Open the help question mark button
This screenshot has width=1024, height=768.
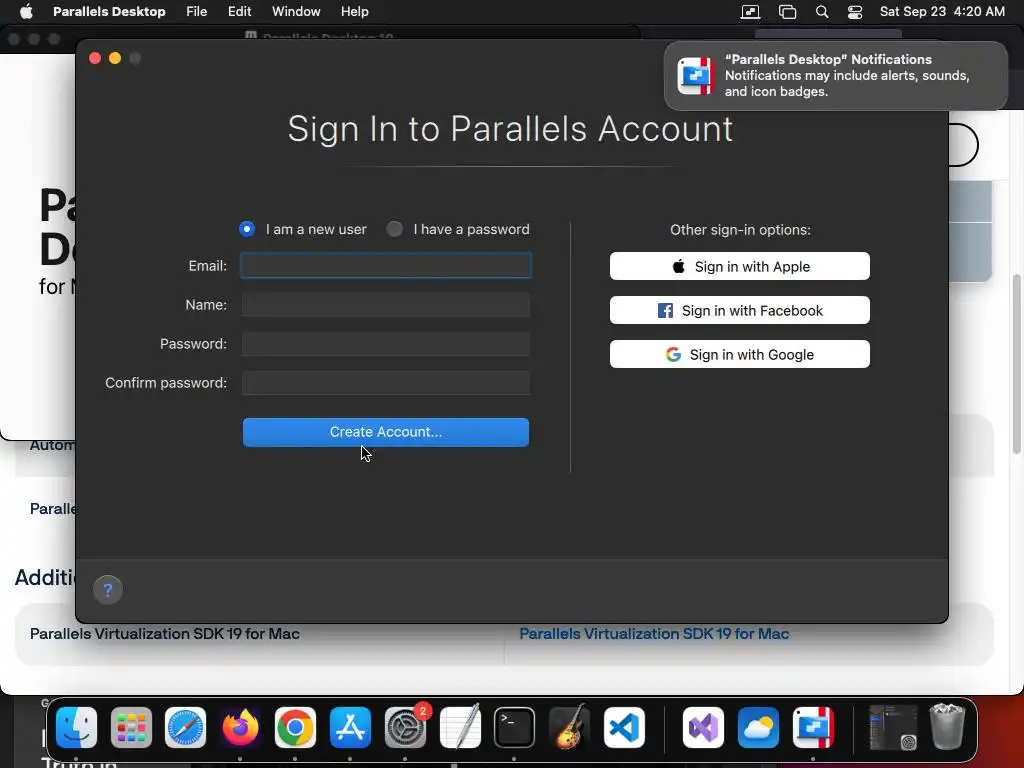coord(108,590)
